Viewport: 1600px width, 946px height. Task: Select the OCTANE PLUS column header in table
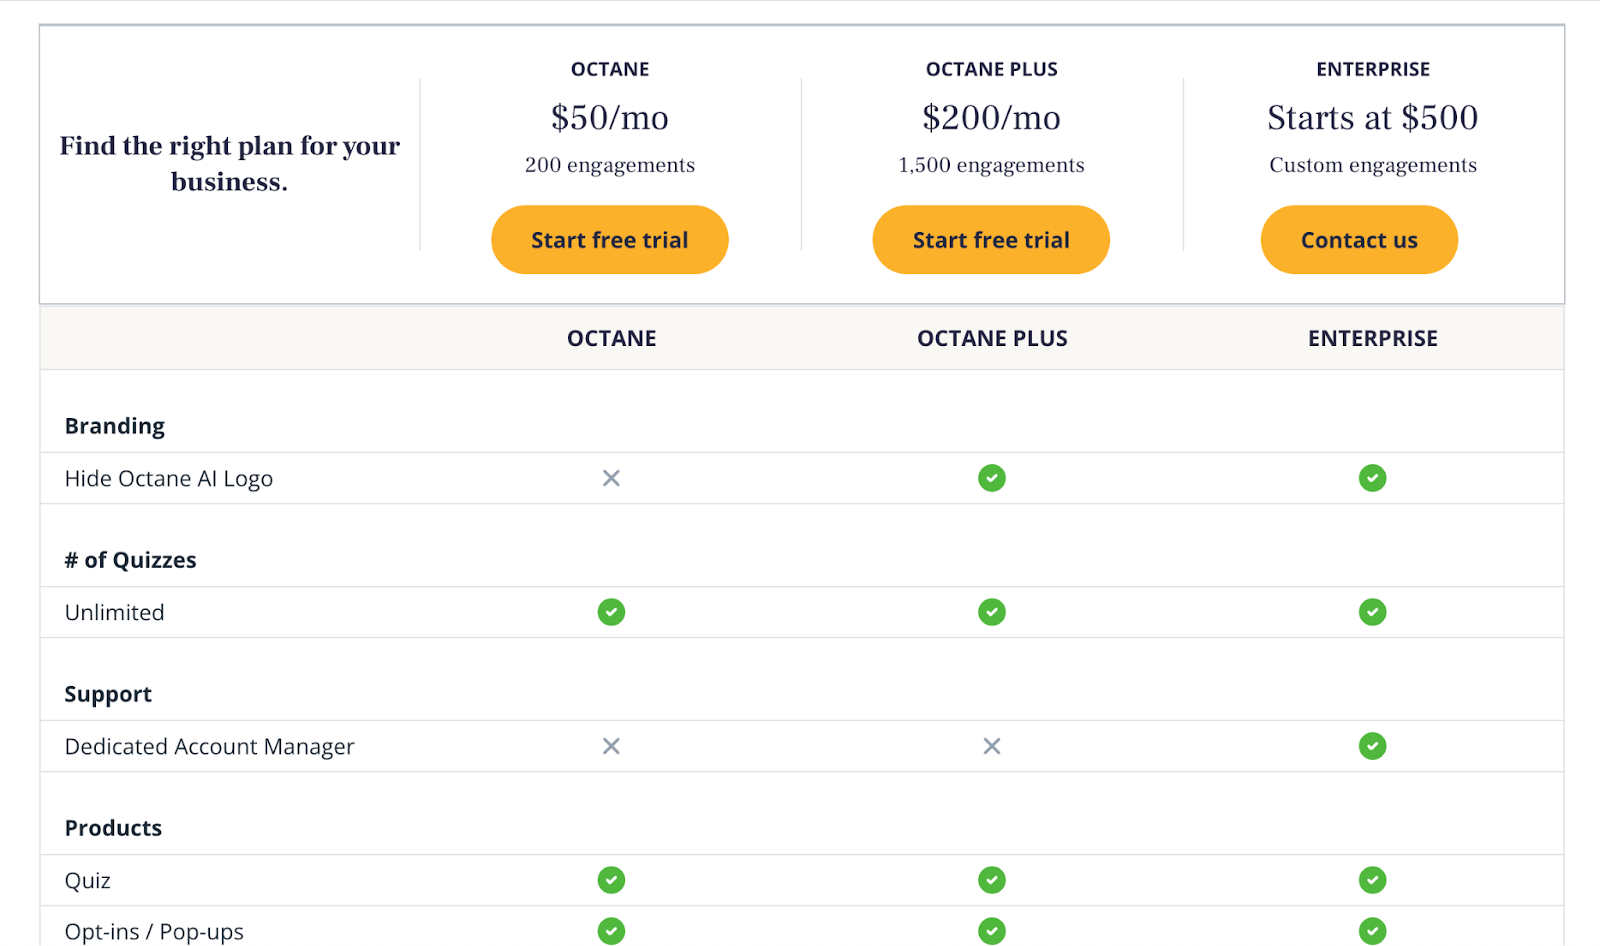[991, 338]
